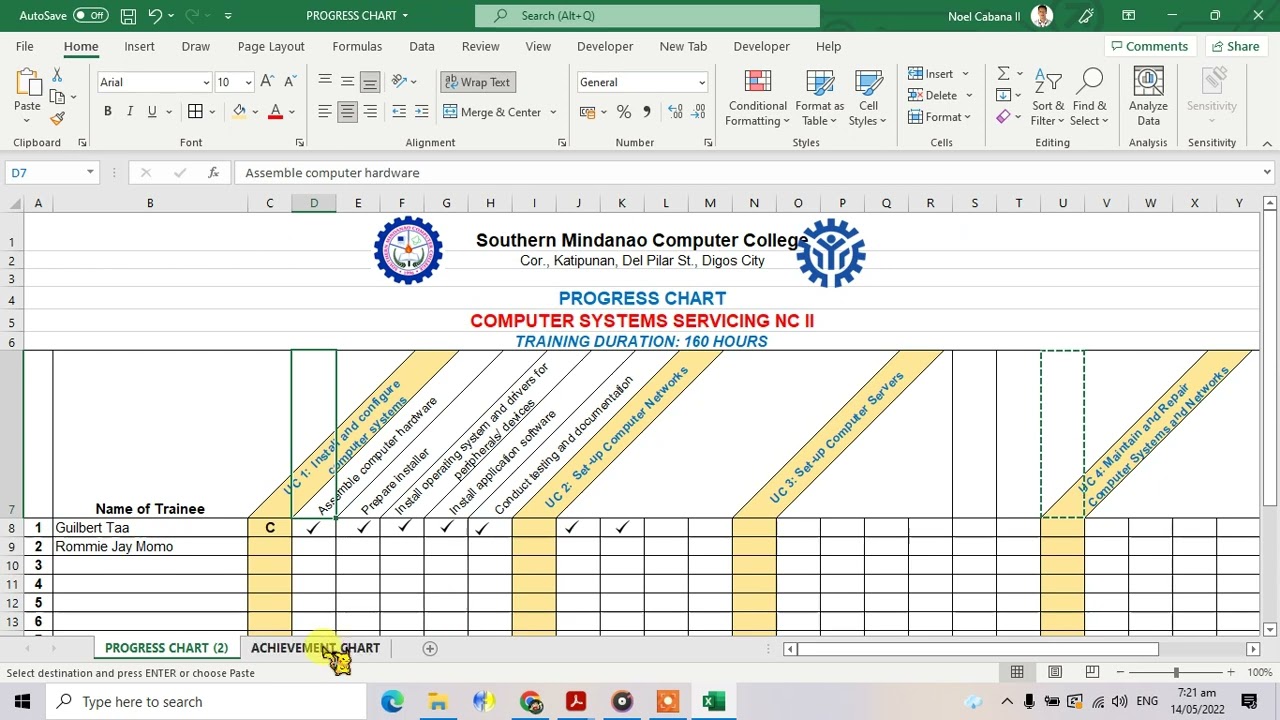Click the Undo arrow icon

[155, 16]
